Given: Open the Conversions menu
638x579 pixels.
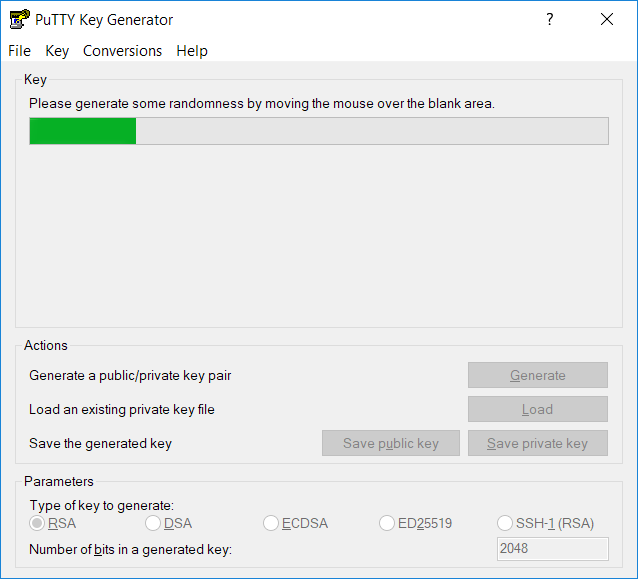Looking at the screenshot, I should [122, 51].
